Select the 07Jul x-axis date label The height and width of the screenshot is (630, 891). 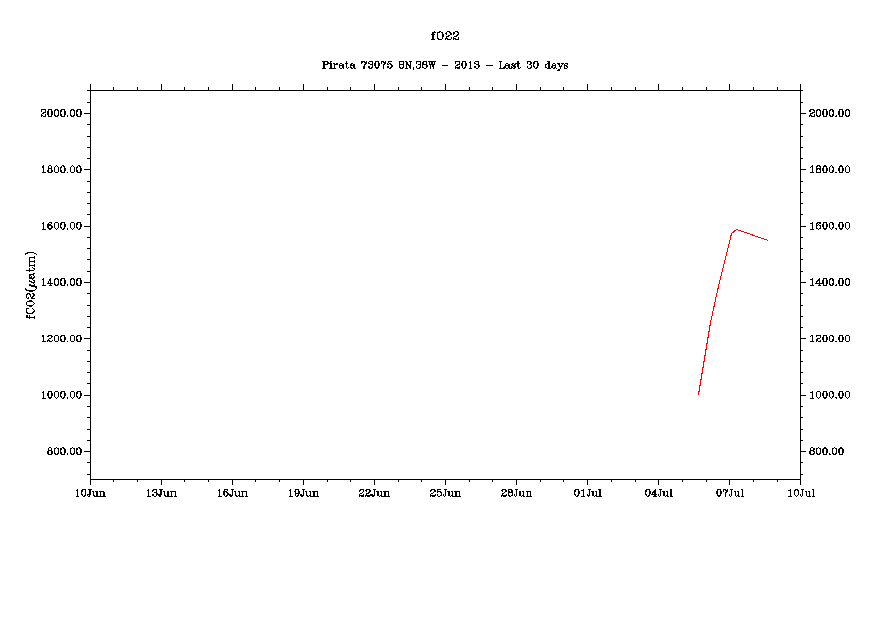coord(729,493)
